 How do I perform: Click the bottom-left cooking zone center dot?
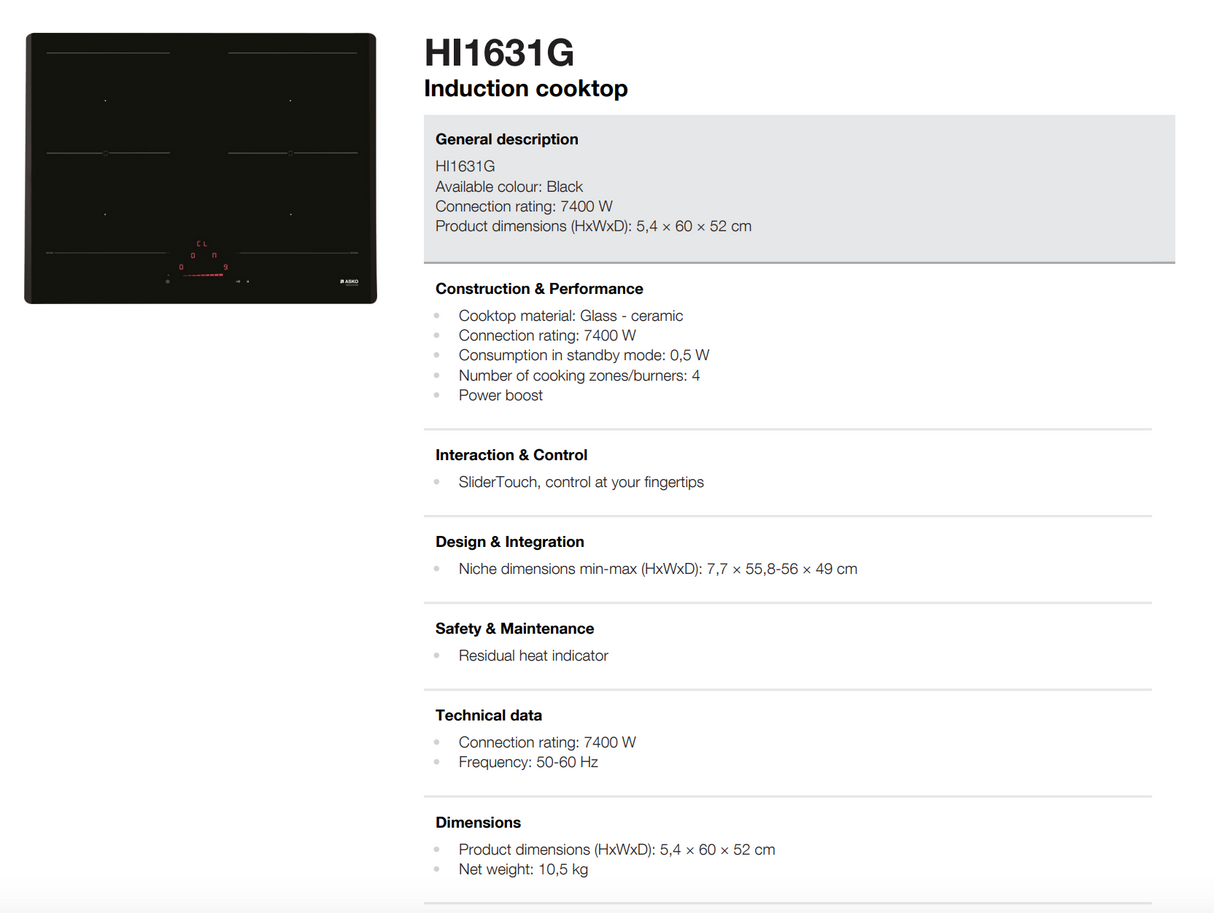105,214
